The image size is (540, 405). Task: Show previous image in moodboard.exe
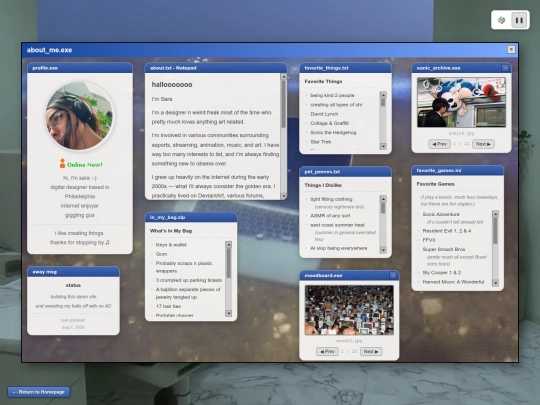pyautogui.click(x=327, y=352)
